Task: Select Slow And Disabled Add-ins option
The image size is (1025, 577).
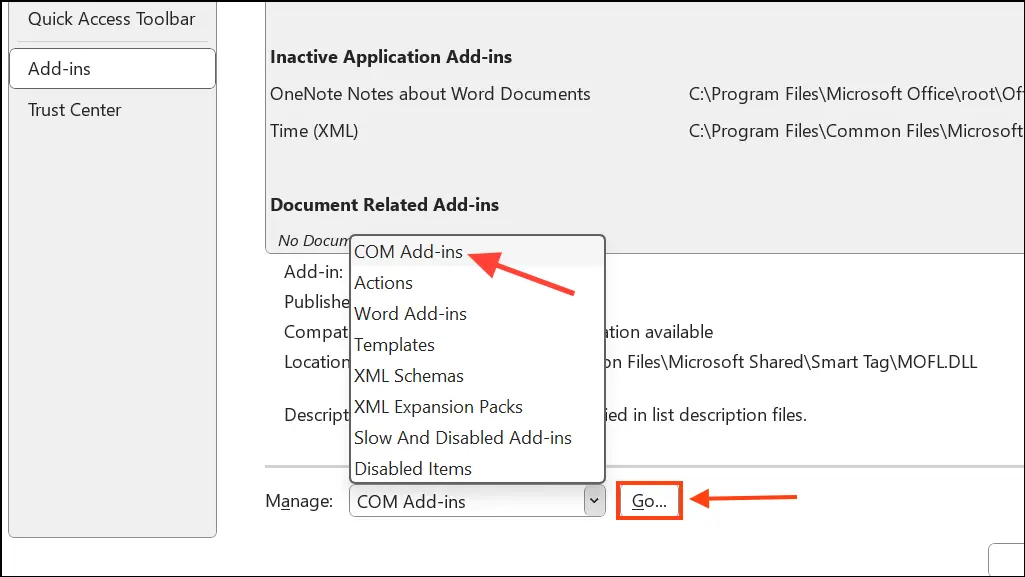Action: click(x=462, y=438)
